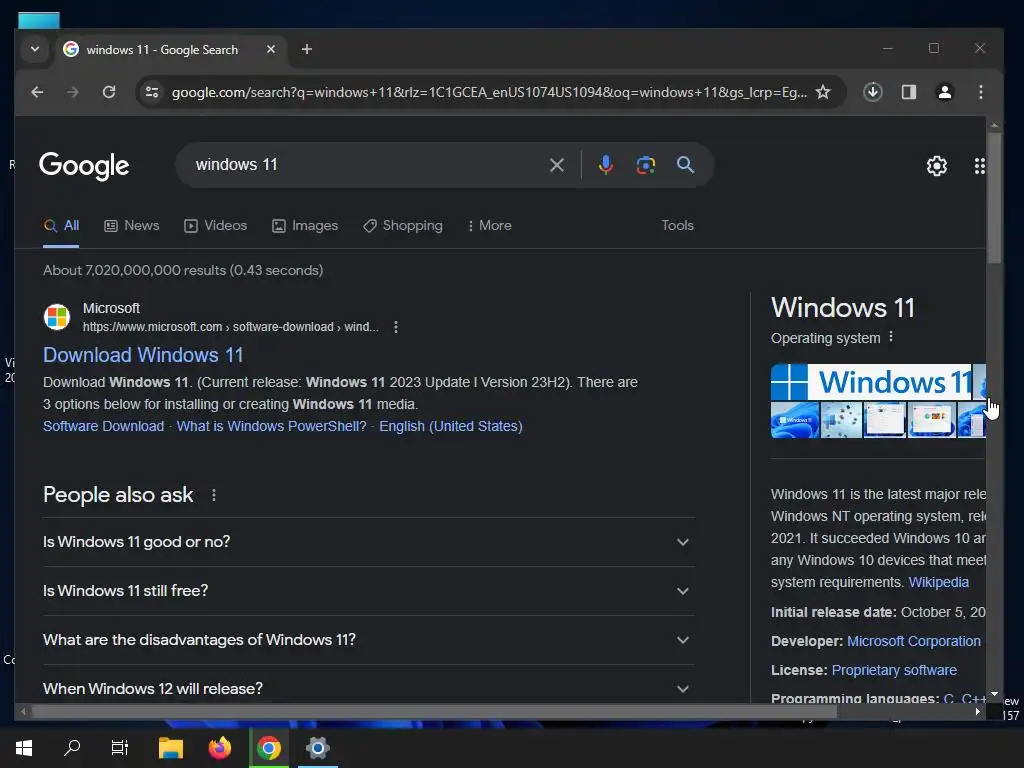Screen dimensions: 1024x768
Task: Click the Google logo
Action: (x=84, y=166)
